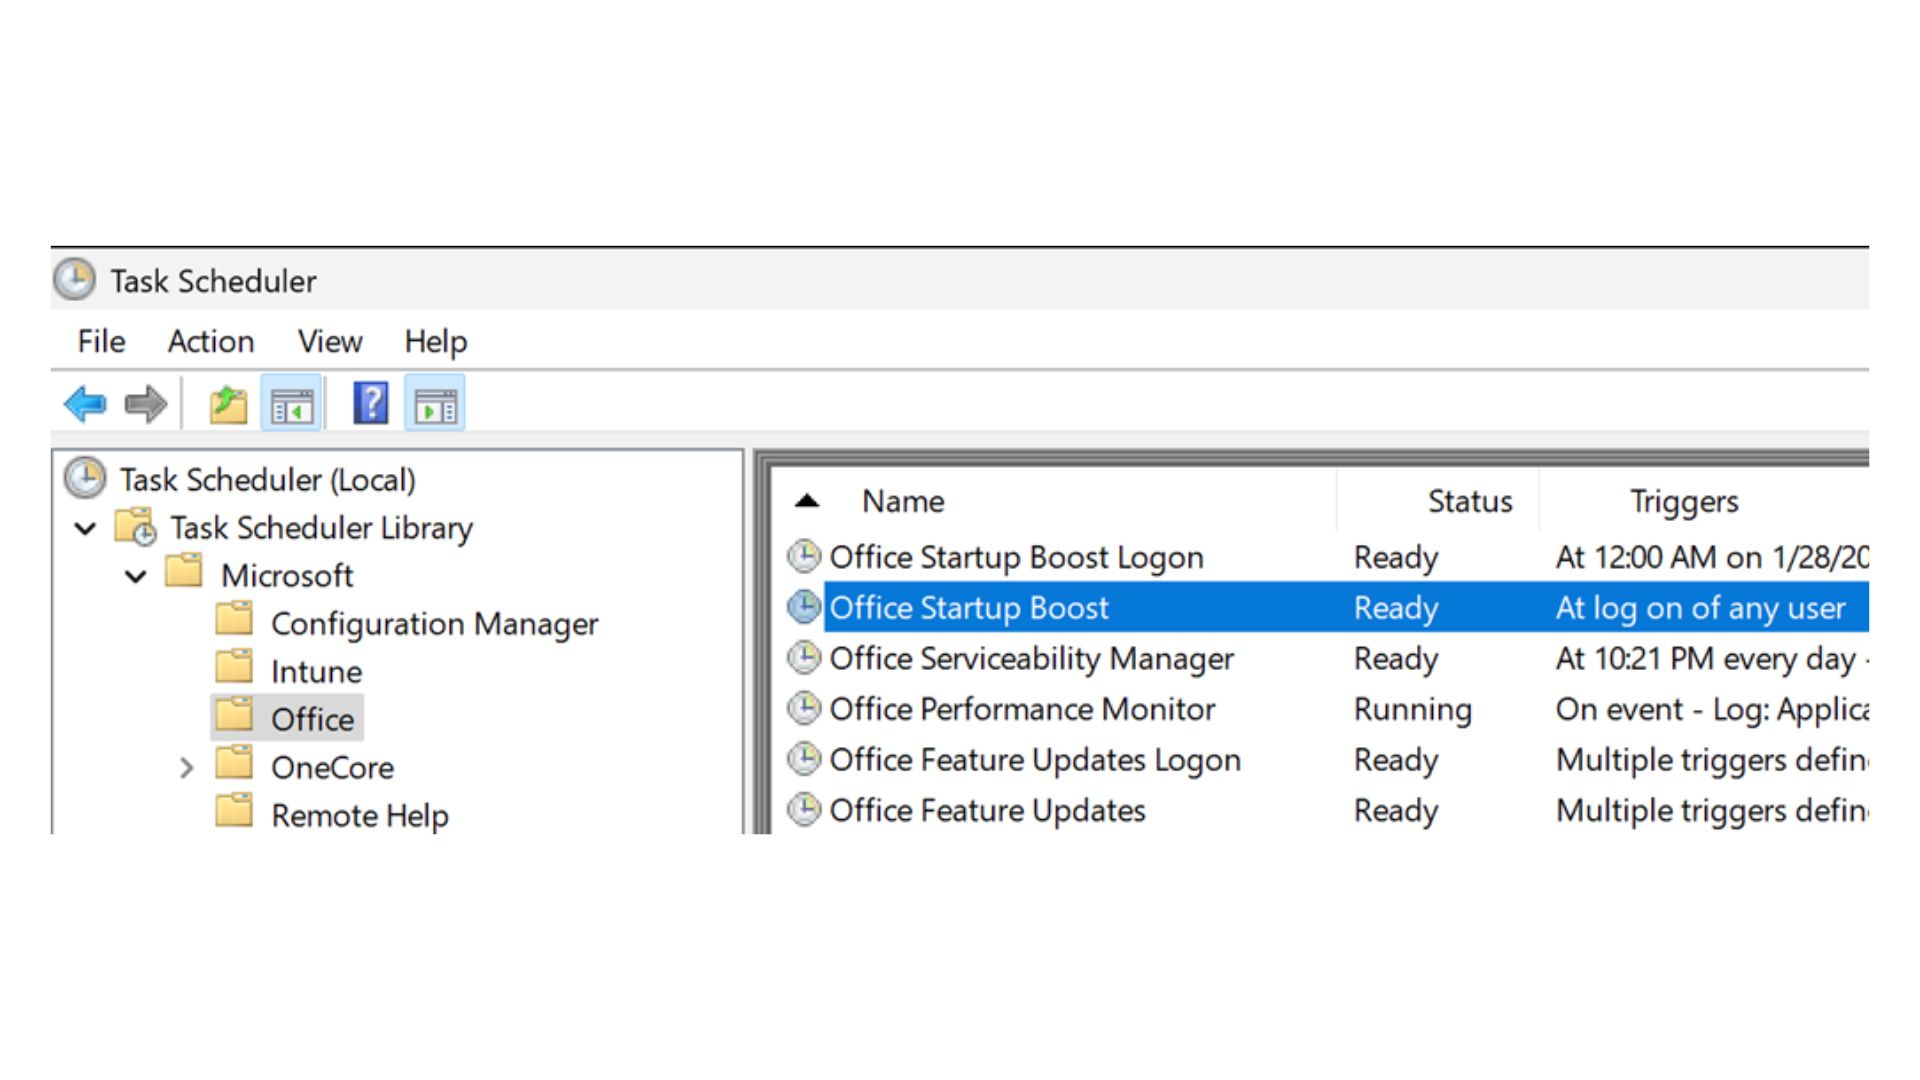The image size is (1920, 1080).
Task: Open the blue question mark Help icon
Action: click(371, 404)
